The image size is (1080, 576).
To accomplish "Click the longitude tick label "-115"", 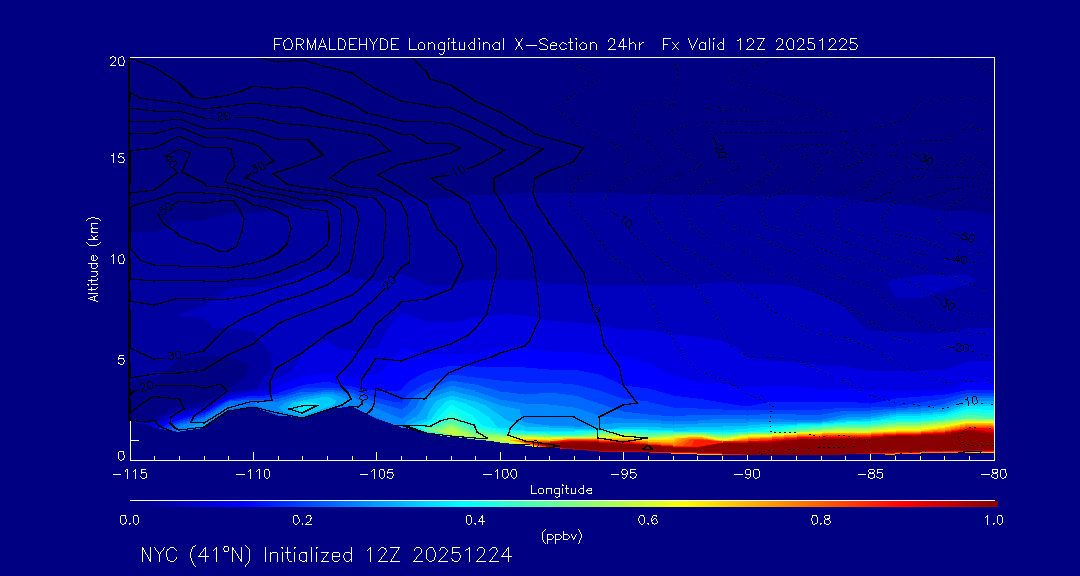I will pos(130,475).
